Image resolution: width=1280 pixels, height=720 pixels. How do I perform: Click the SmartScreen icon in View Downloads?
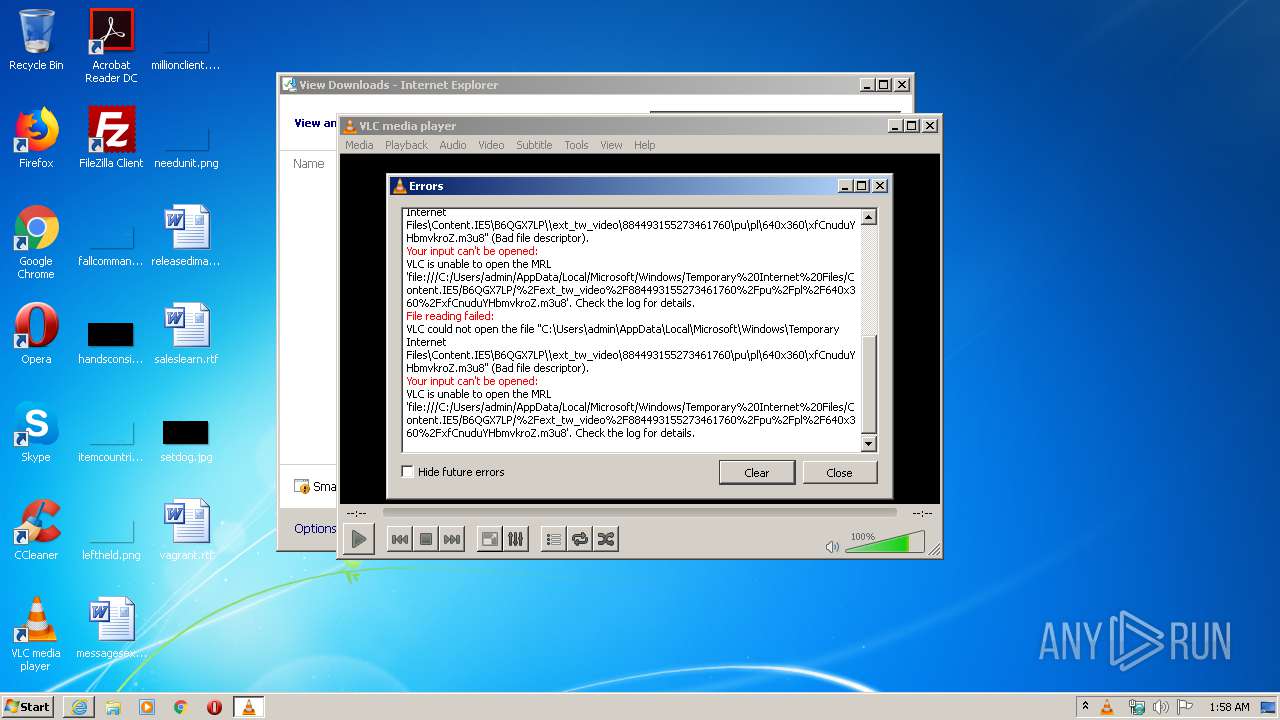point(301,486)
